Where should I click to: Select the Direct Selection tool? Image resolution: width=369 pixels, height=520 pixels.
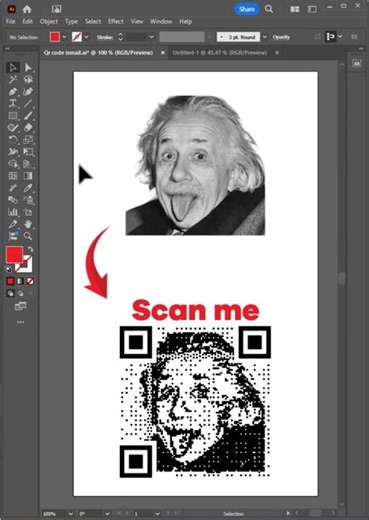click(28, 68)
